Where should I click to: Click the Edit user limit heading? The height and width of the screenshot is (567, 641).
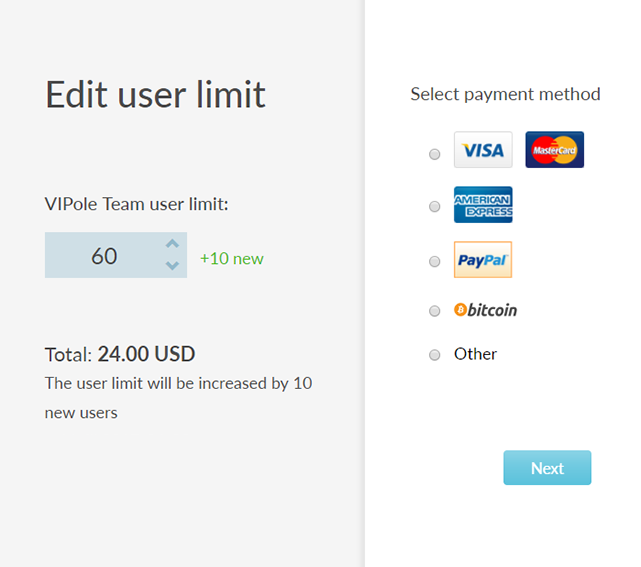155,94
